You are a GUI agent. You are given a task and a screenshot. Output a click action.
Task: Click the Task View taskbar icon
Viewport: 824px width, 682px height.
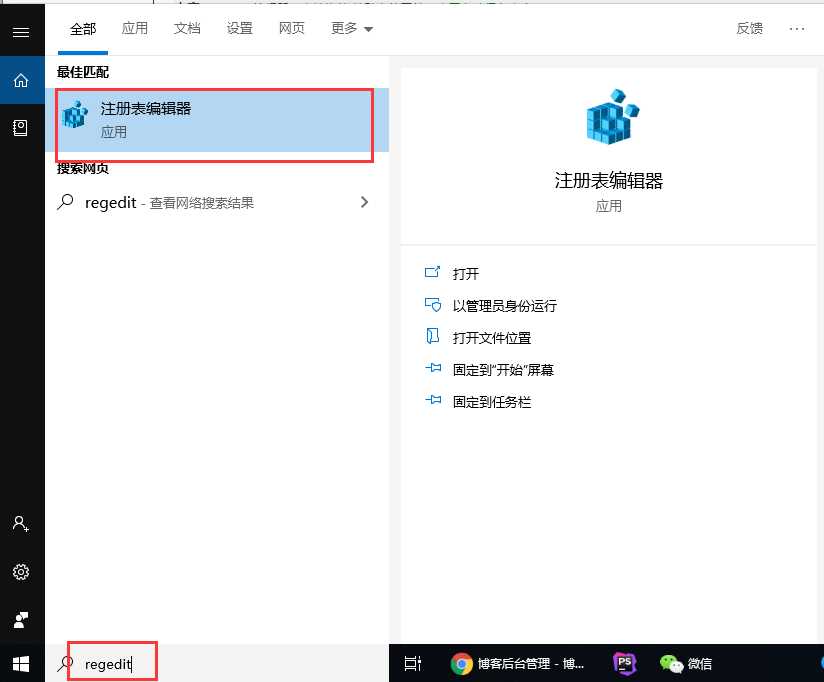413,664
